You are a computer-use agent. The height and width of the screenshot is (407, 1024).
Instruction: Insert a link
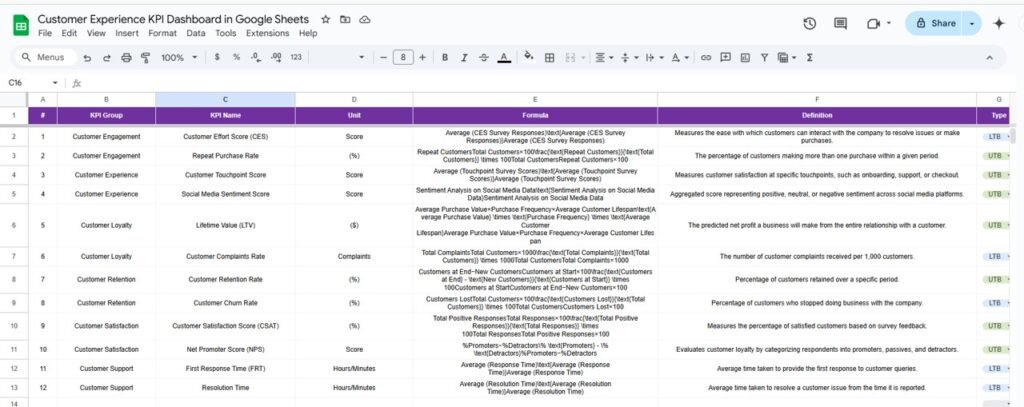(705, 57)
